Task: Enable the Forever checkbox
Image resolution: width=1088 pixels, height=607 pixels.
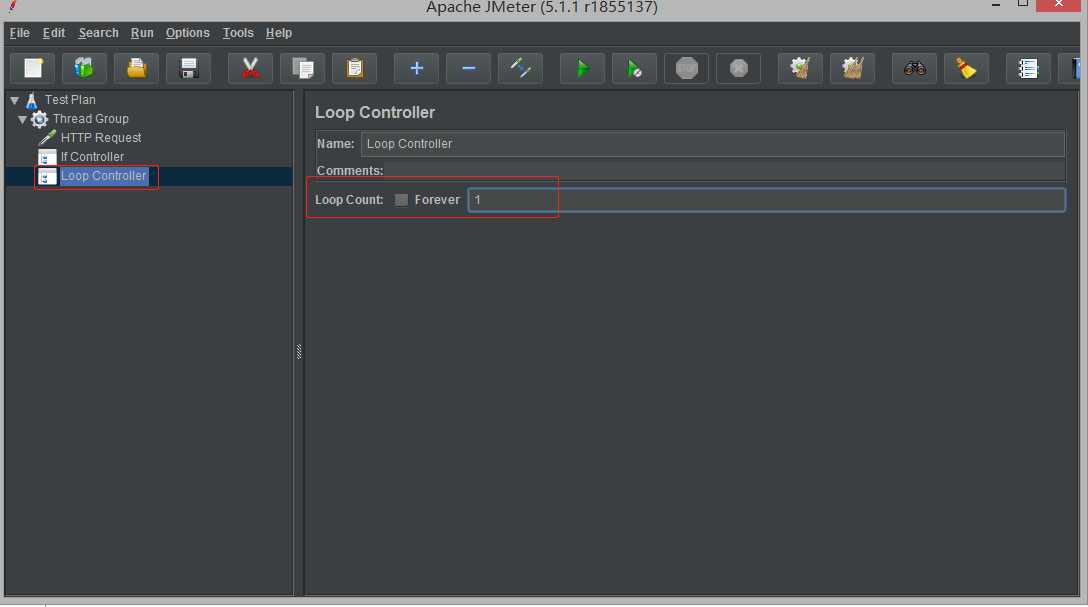Action: point(401,200)
